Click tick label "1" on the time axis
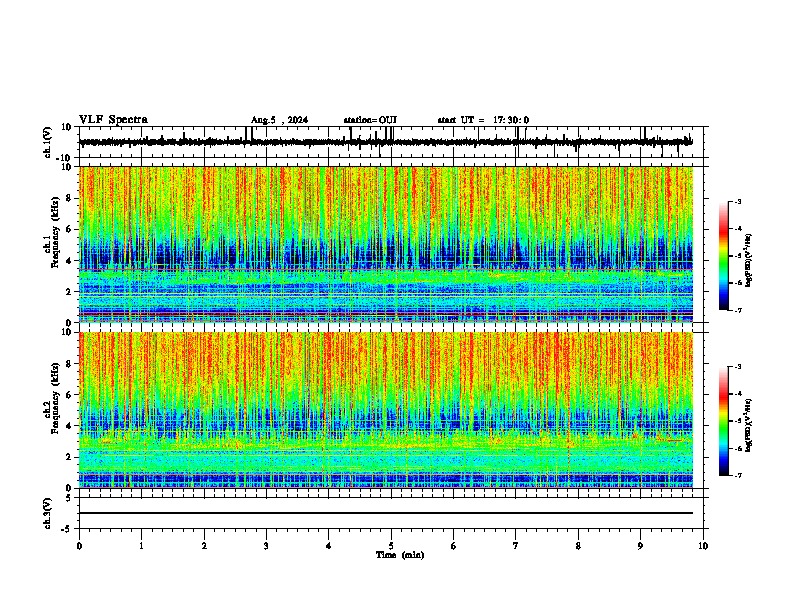 pos(141,546)
